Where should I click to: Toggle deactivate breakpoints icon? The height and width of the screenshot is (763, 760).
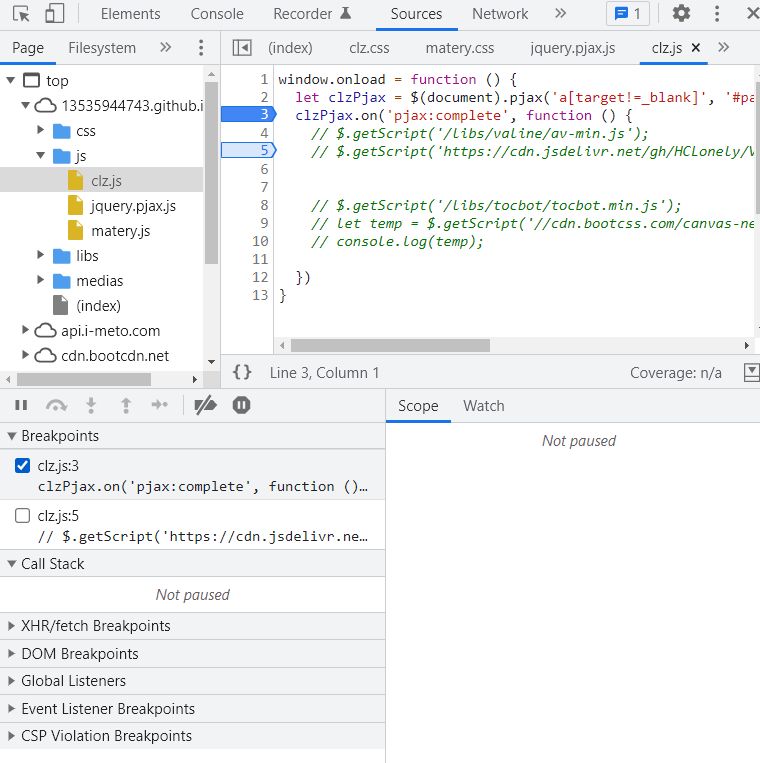tap(205, 405)
